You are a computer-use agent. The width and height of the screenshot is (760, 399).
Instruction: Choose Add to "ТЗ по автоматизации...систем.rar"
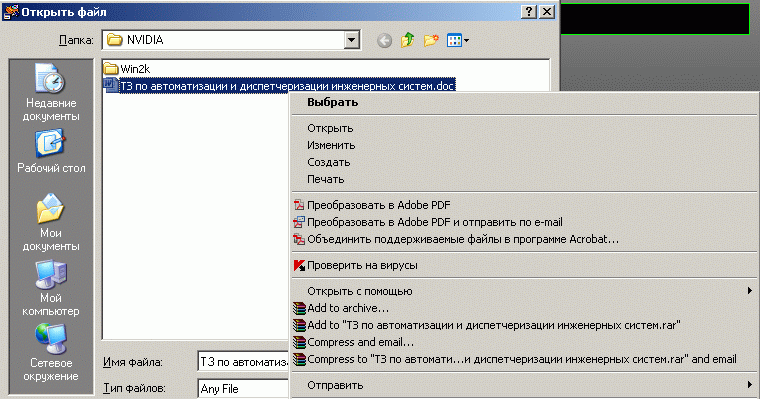pyautogui.click(x=524, y=325)
